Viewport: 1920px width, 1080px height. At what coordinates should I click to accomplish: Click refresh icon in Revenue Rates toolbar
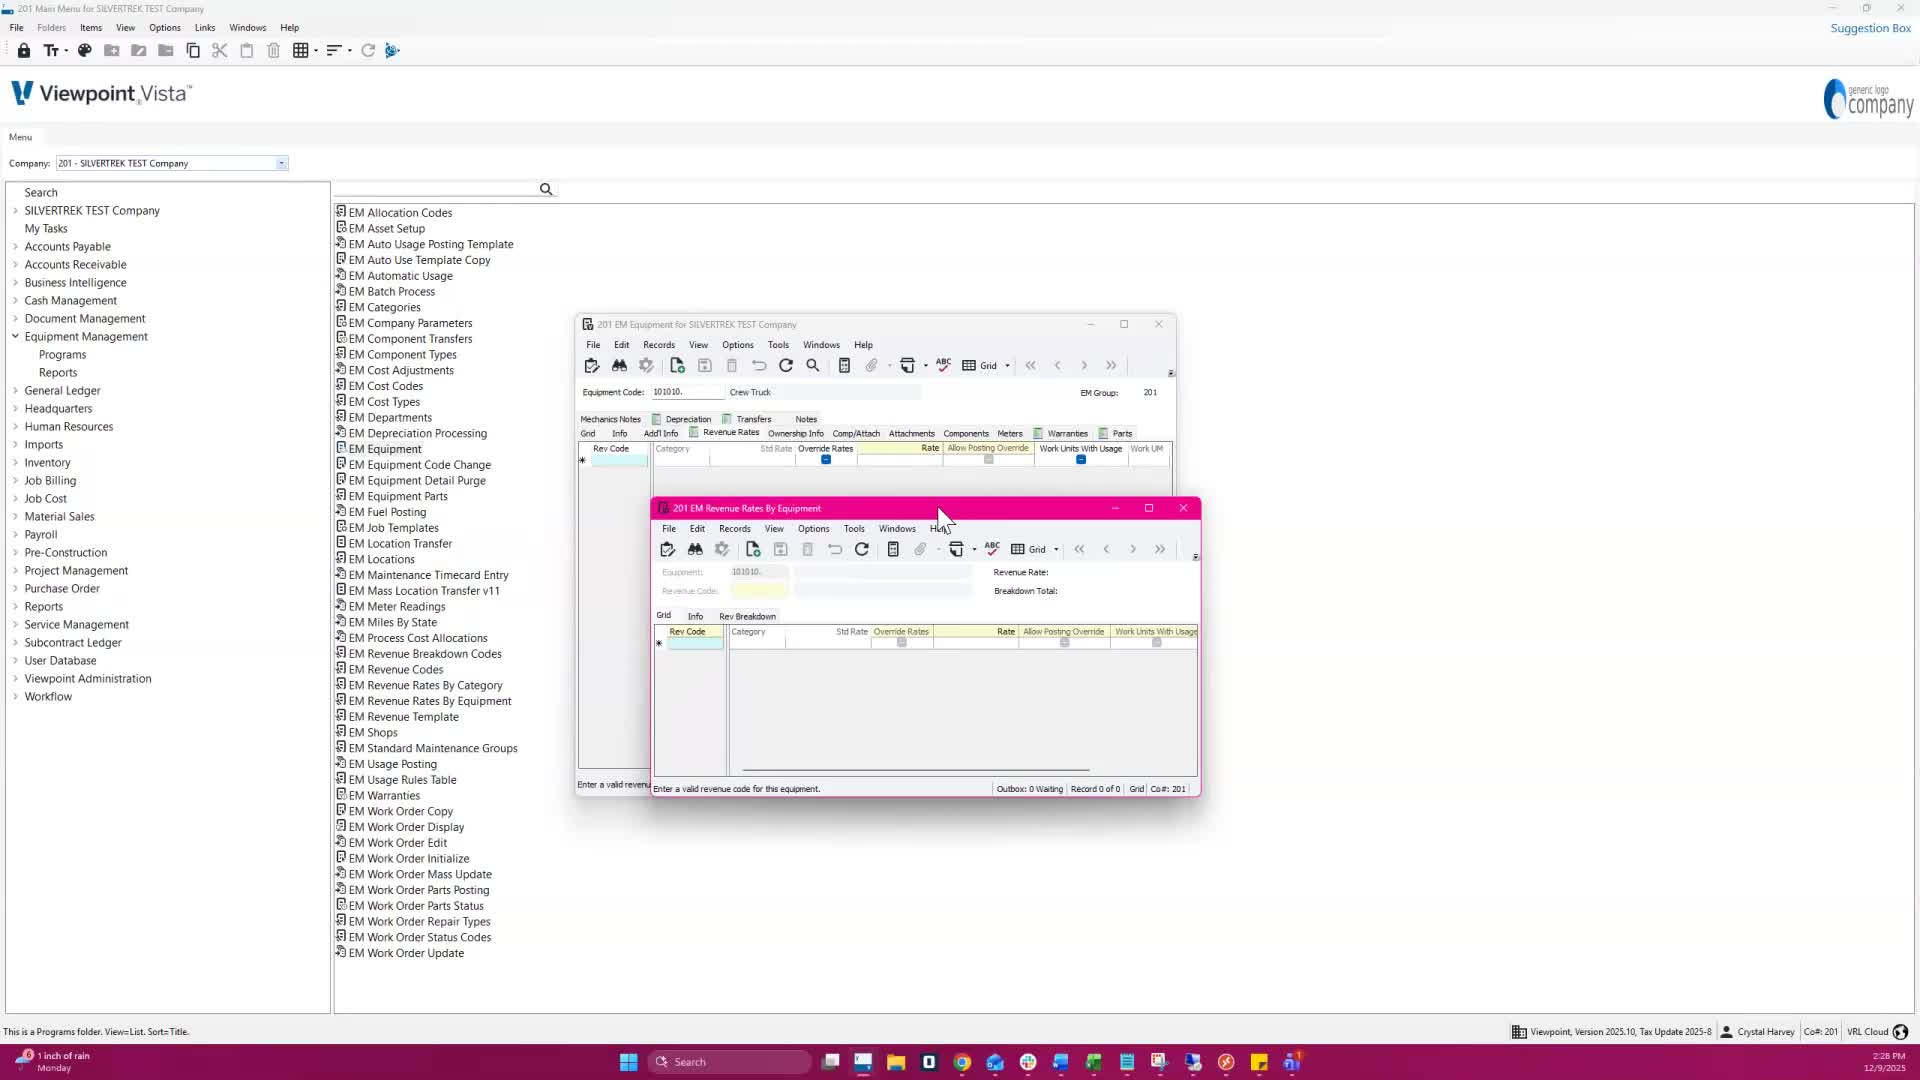tap(862, 549)
